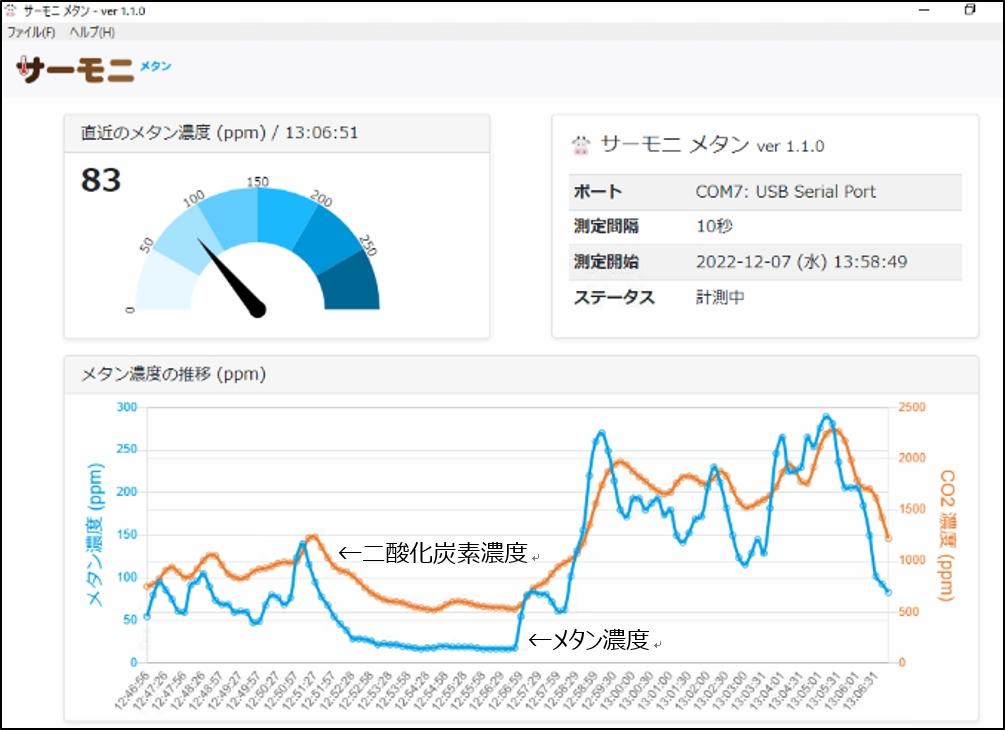The image size is (1005, 730).
Task: Click the 測定間隔 value of 10秒
Action: [715, 227]
